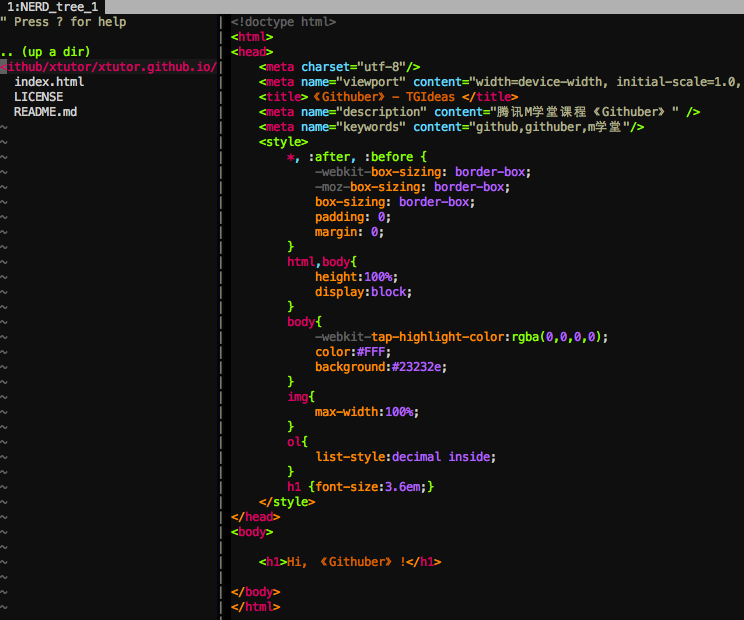Select the xtutor.github.io/ root directory row
Image resolution: width=744 pixels, height=620 pixels.
[x=109, y=67]
